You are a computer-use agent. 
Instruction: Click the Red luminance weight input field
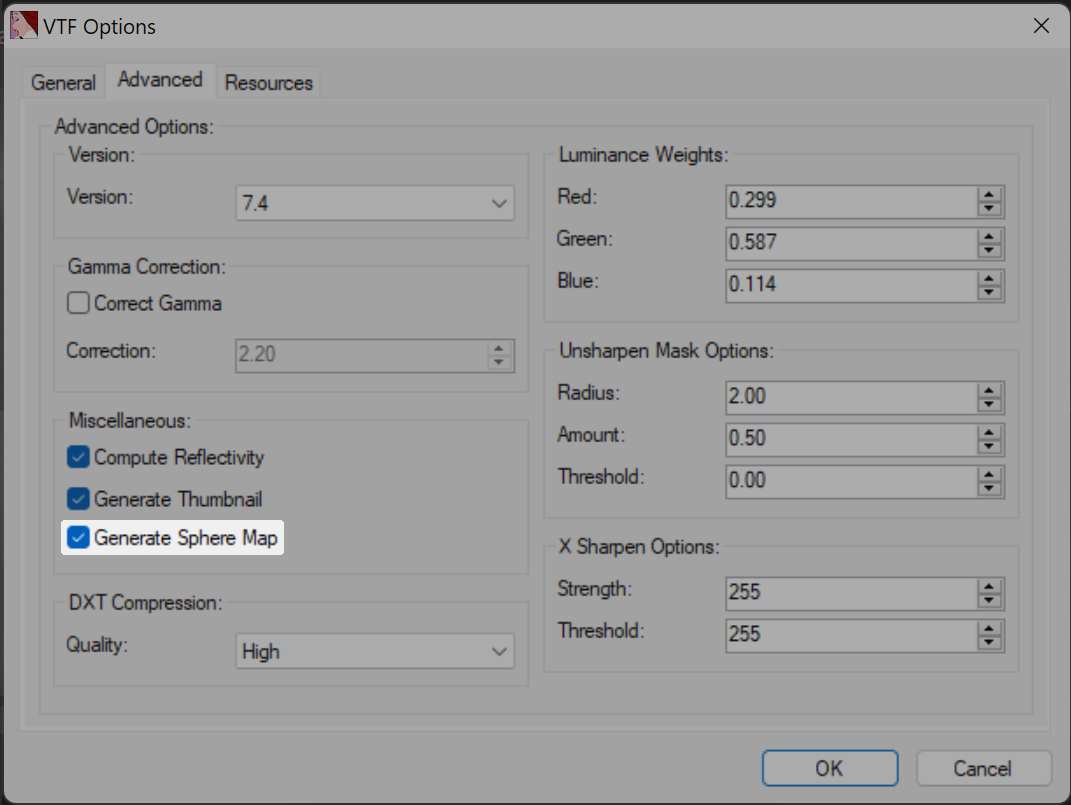(x=850, y=201)
